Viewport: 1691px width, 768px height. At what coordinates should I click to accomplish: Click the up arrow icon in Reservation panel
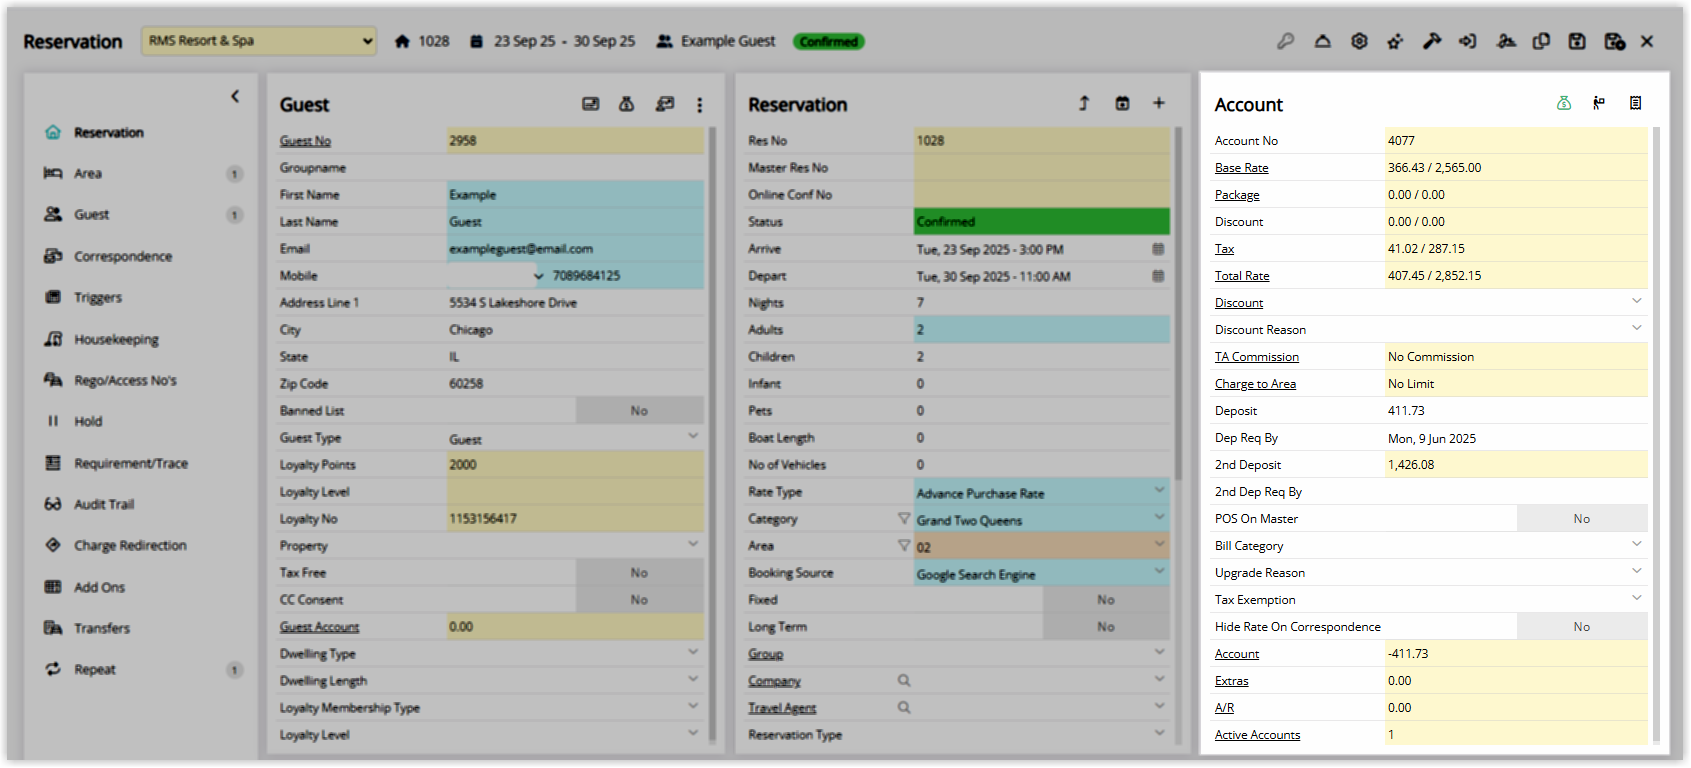pyautogui.click(x=1084, y=103)
